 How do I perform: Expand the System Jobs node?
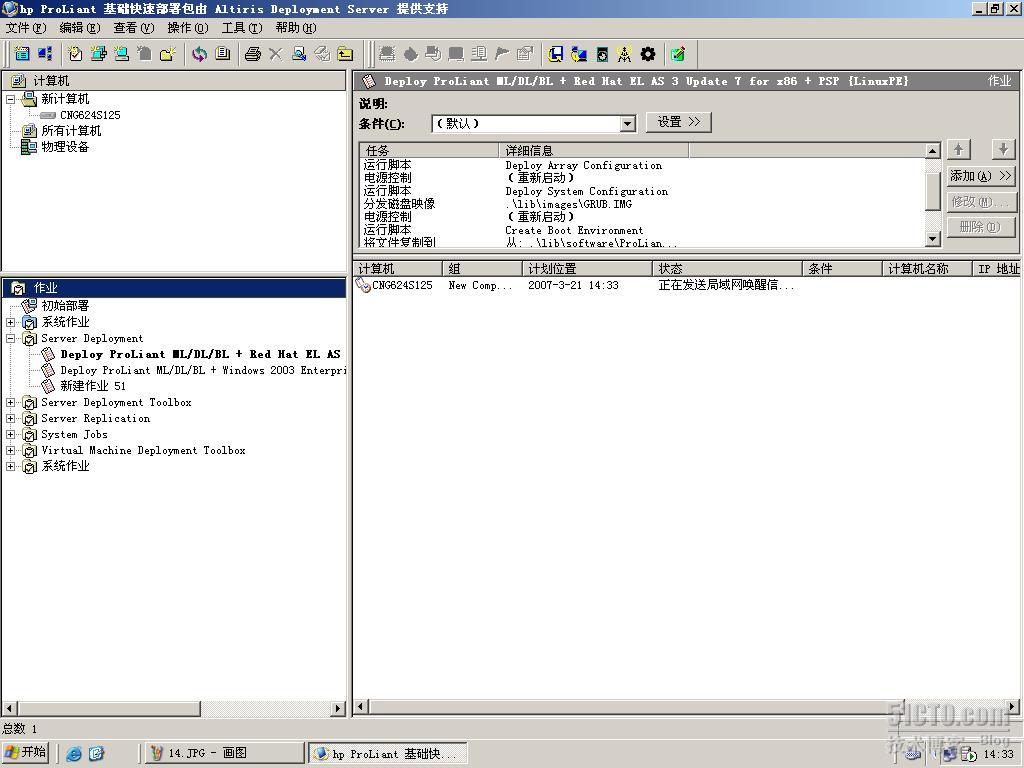10,434
